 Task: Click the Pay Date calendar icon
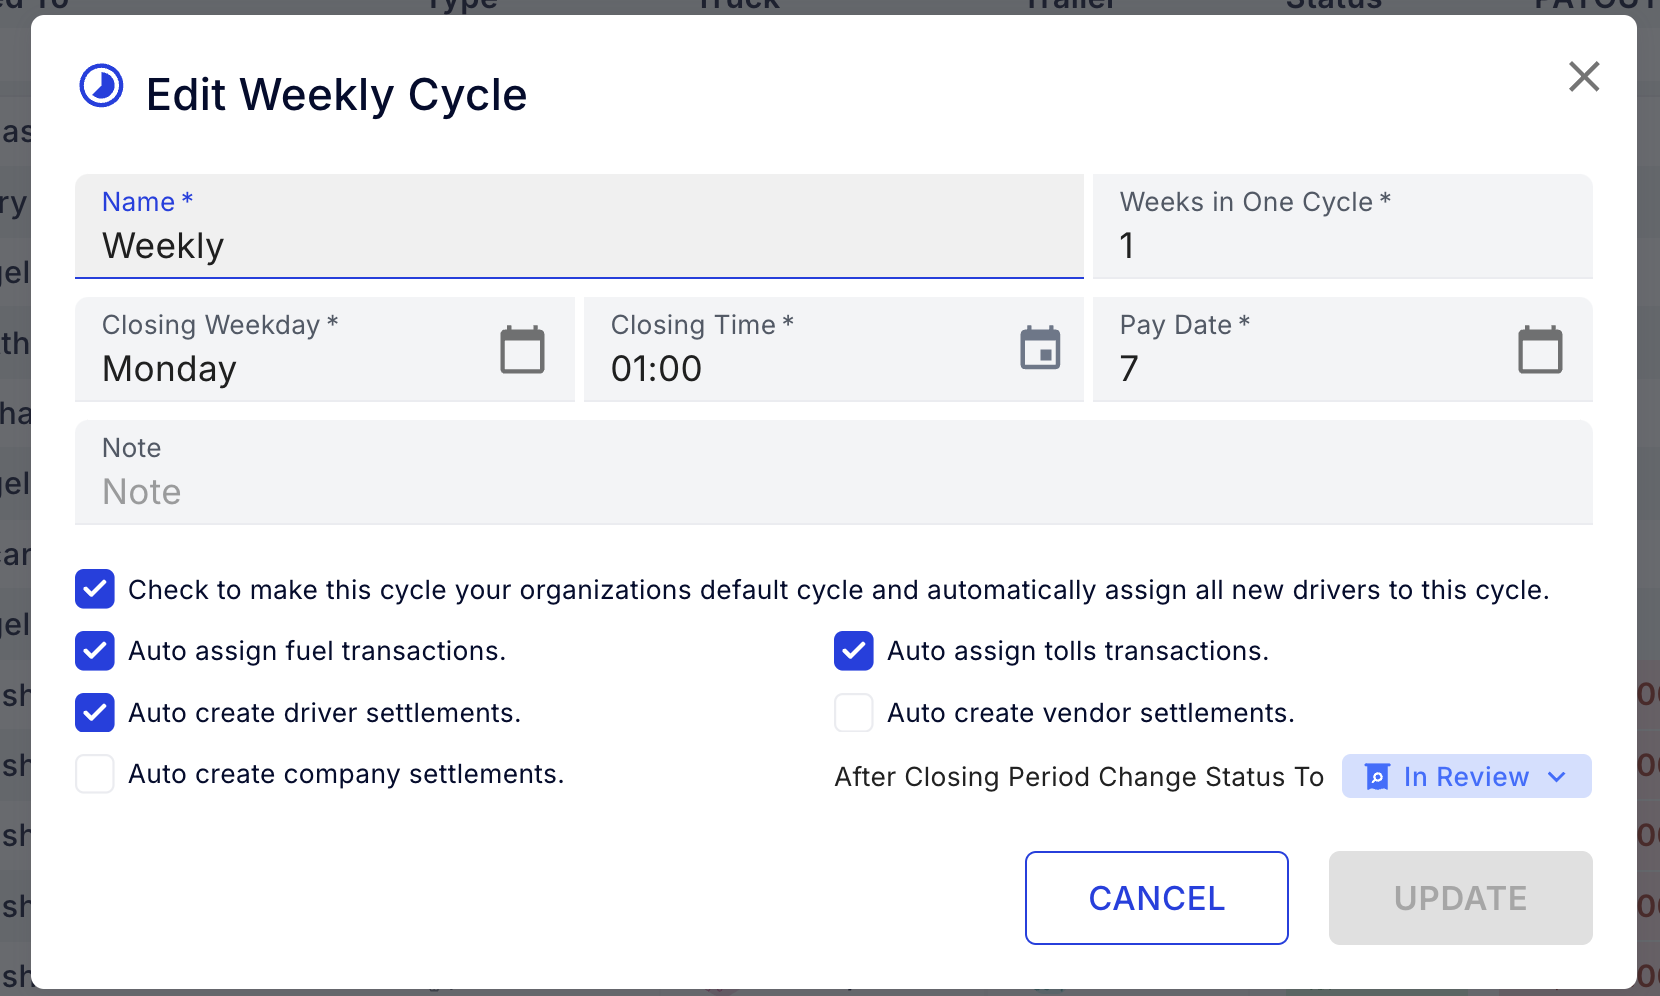1540,350
